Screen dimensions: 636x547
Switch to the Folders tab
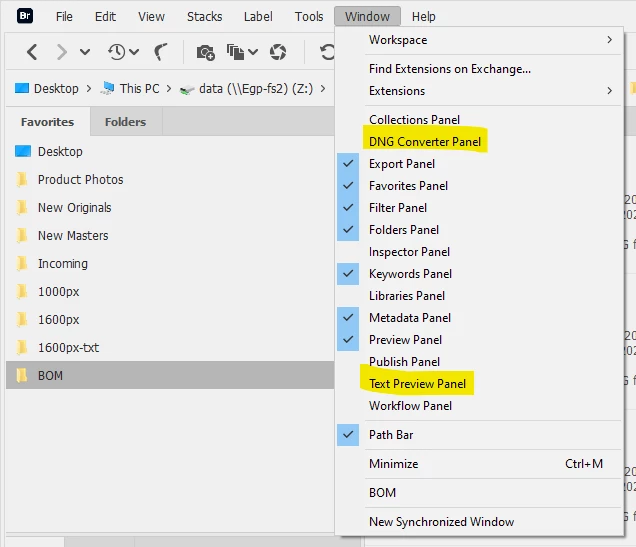tap(125, 122)
